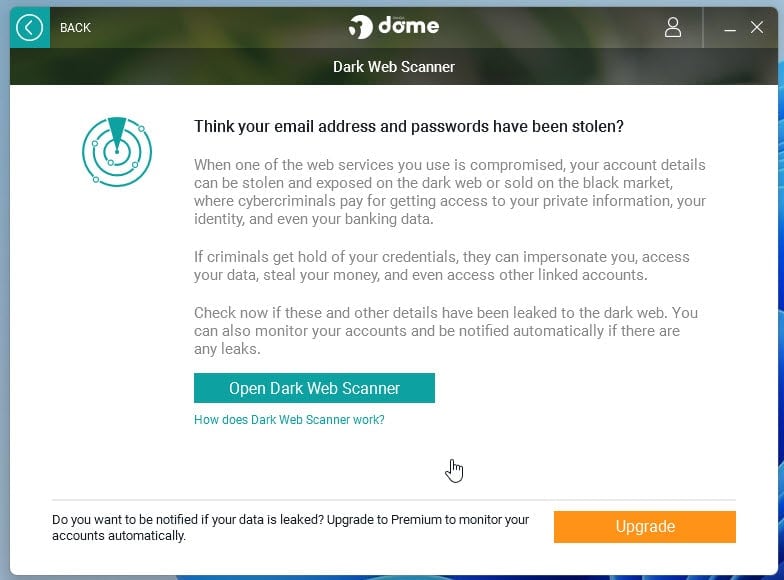Viewport: 784px width, 580px height.
Task: Minimize the Dome window
Action: 730,28
